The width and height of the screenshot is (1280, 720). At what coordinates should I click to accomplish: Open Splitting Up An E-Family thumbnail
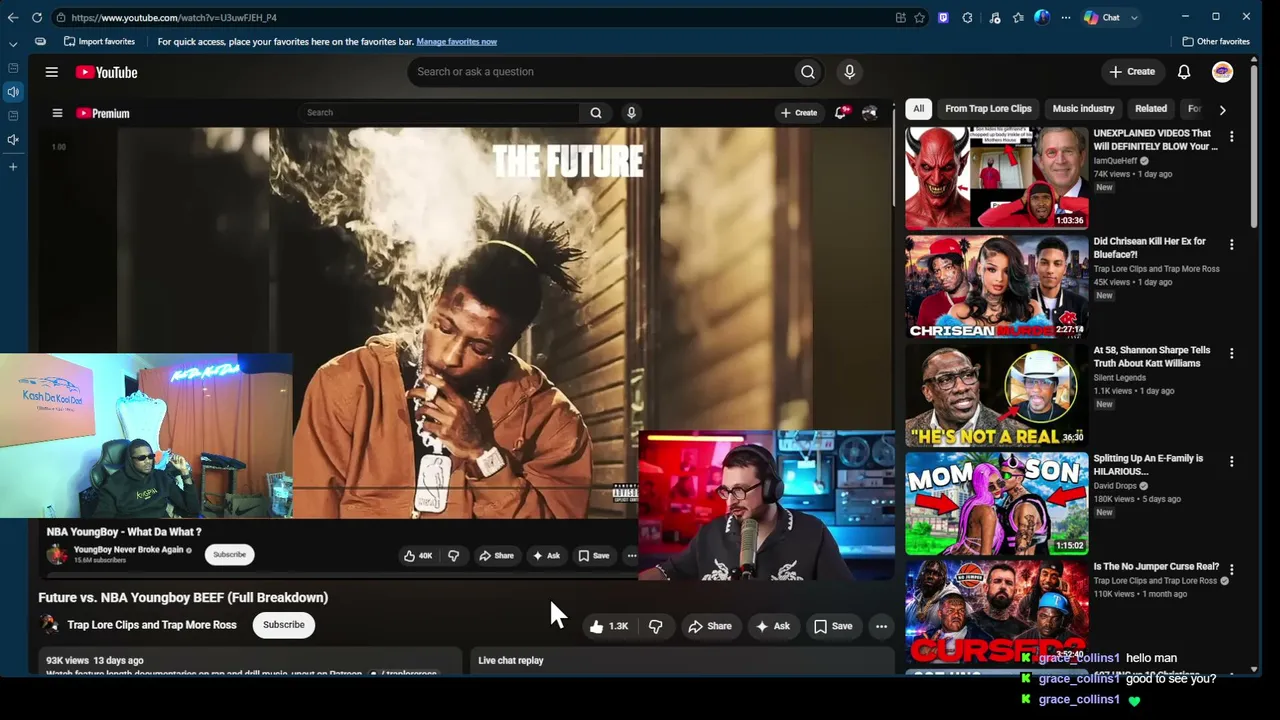pyautogui.click(x=996, y=503)
